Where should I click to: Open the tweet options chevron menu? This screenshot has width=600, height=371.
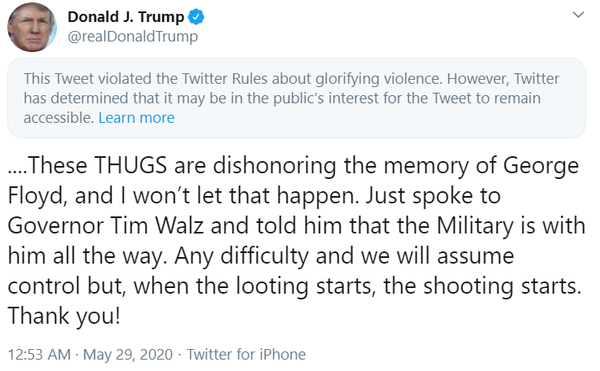pyautogui.click(x=578, y=15)
